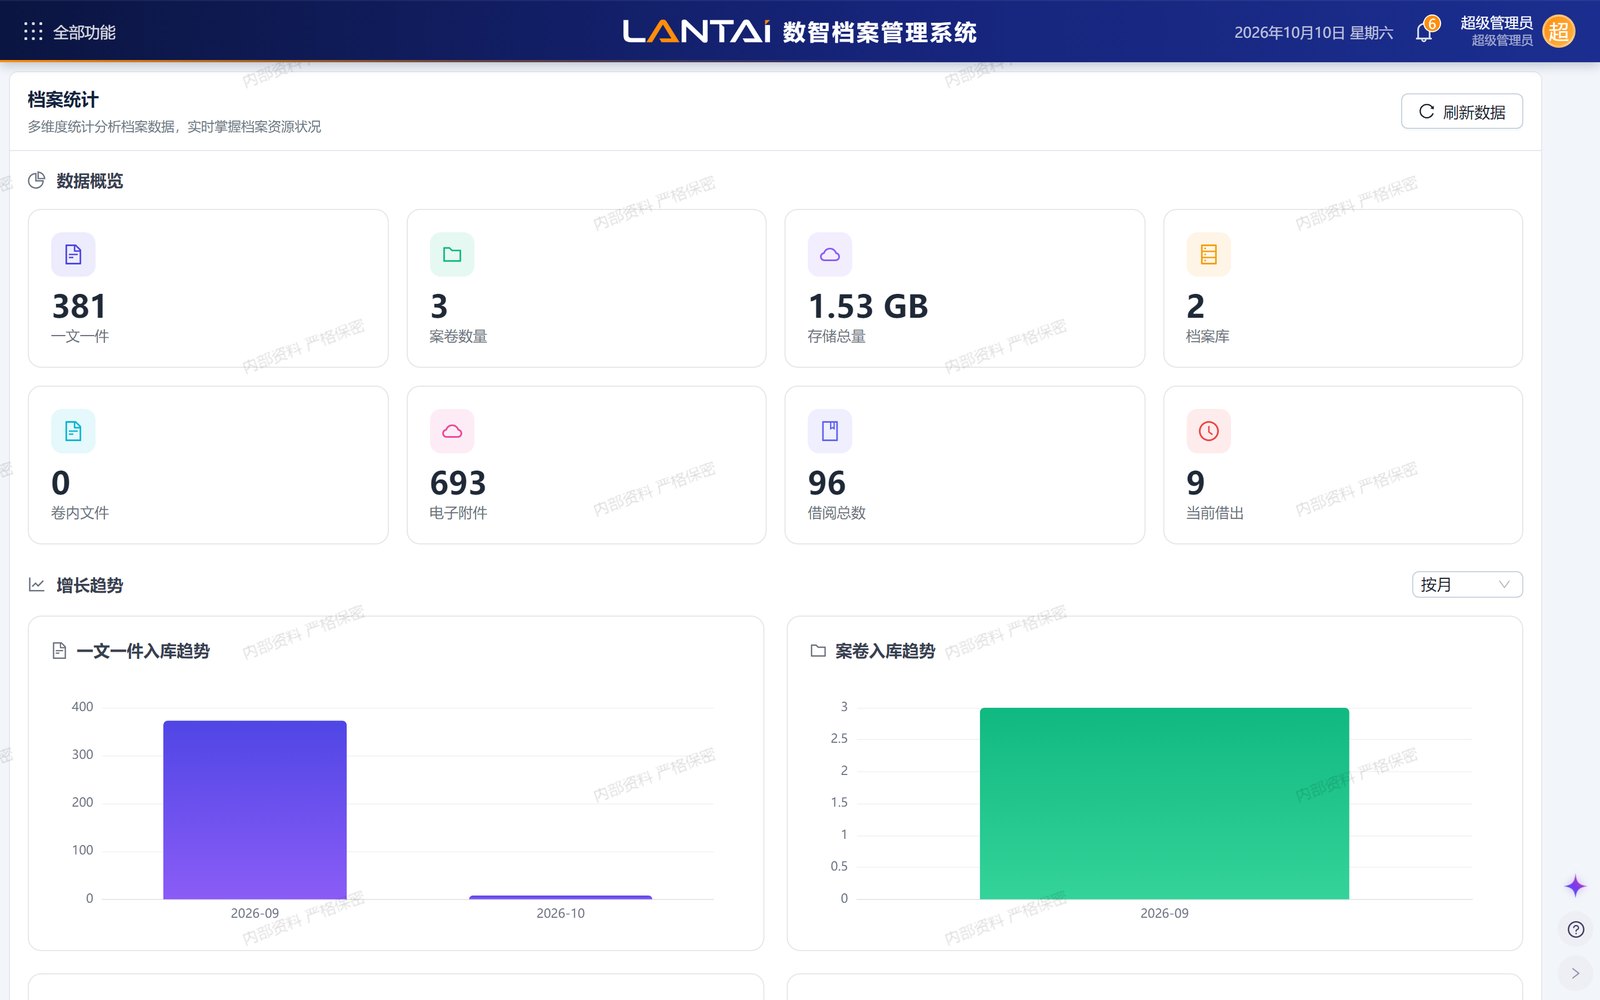Click the 案卷入库趋势 chart title
Screen dimensions: 1600x1000
tap(885, 651)
